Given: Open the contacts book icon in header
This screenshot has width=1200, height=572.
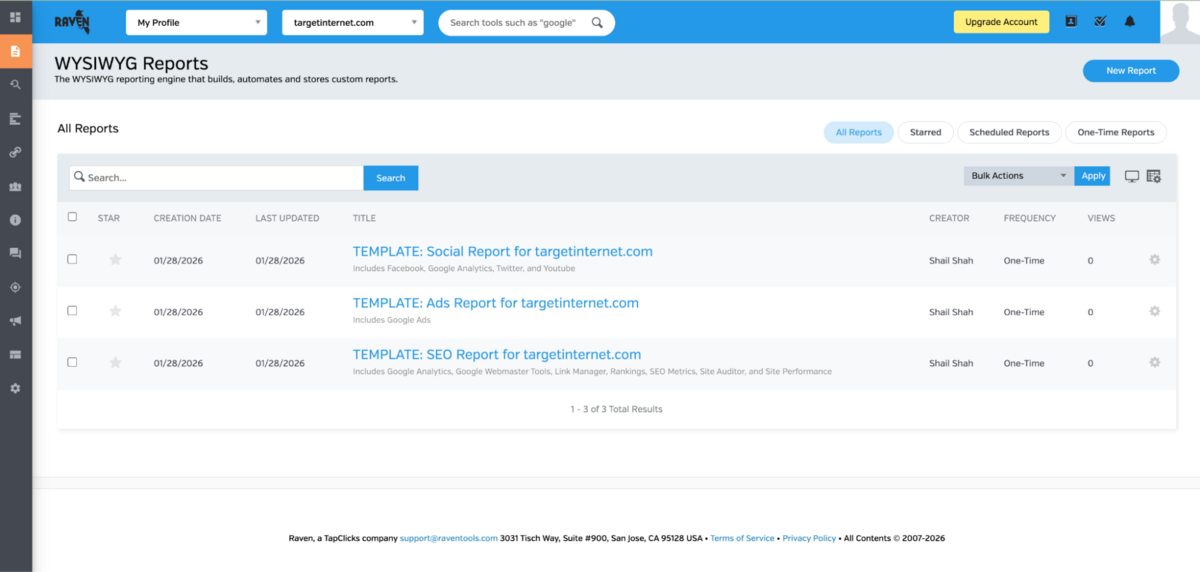Looking at the screenshot, I should pyautogui.click(x=1071, y=21).
